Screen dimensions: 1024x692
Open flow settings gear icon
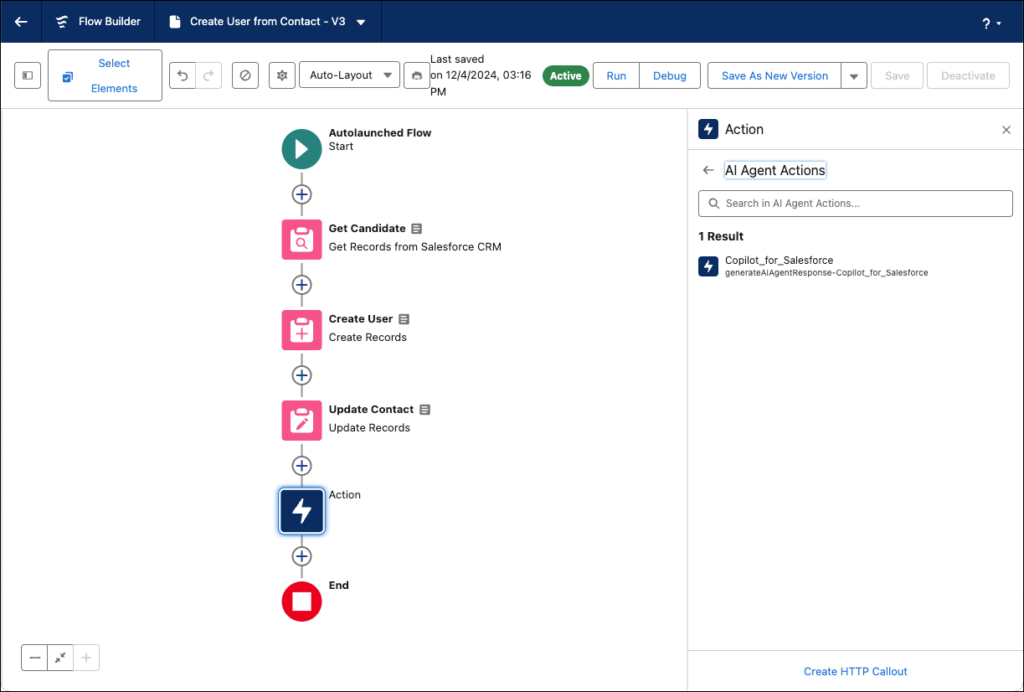point(282,76)
